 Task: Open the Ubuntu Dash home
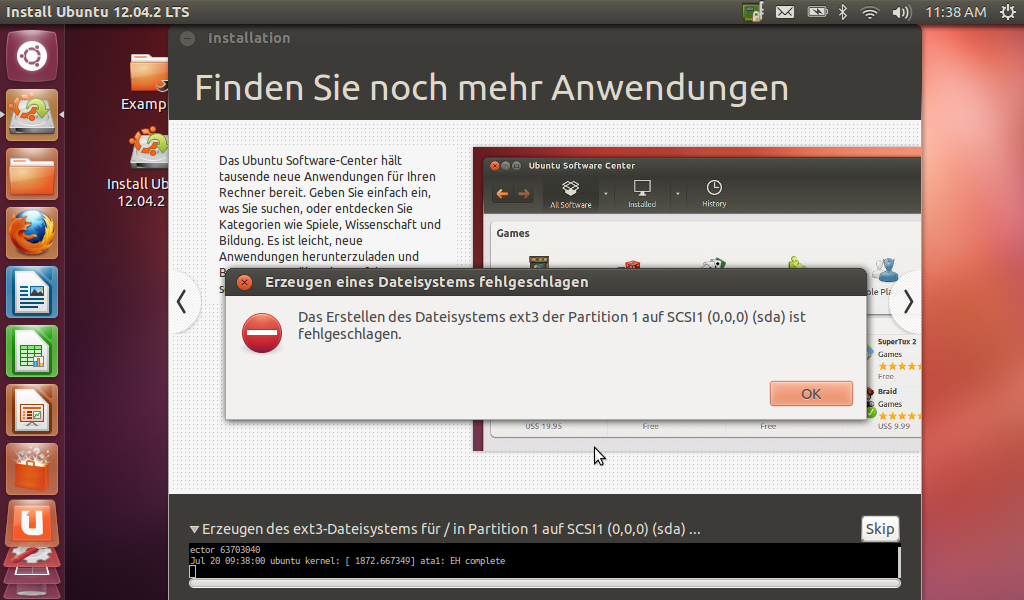coord(32,56)
